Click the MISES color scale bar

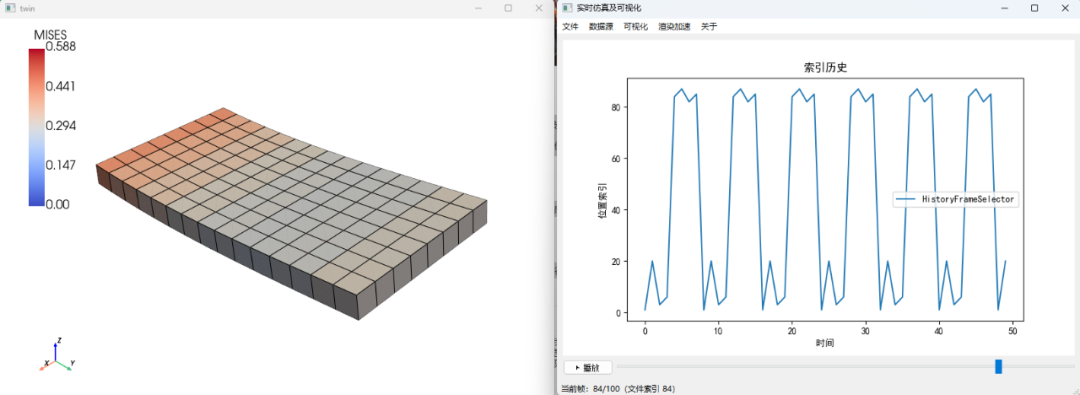point(36,127)
